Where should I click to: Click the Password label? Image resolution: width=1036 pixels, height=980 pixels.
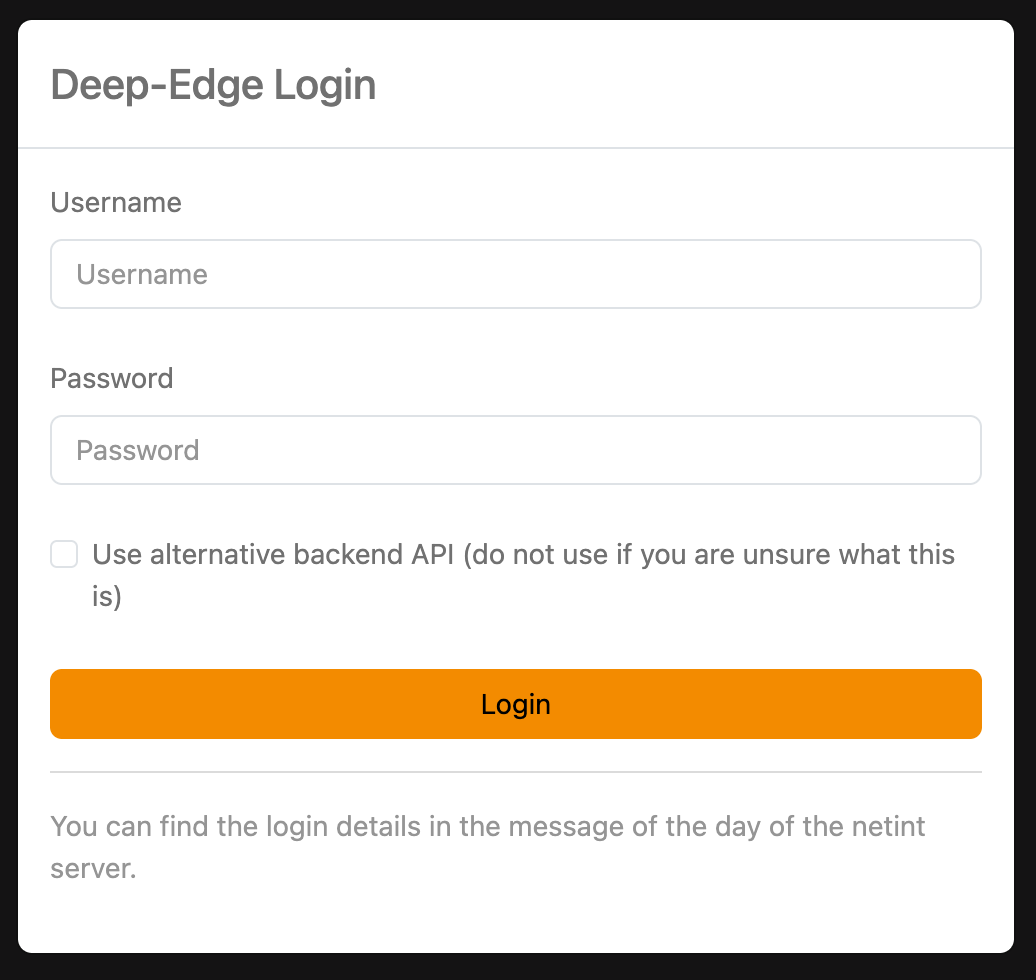(x=112, y=379)
